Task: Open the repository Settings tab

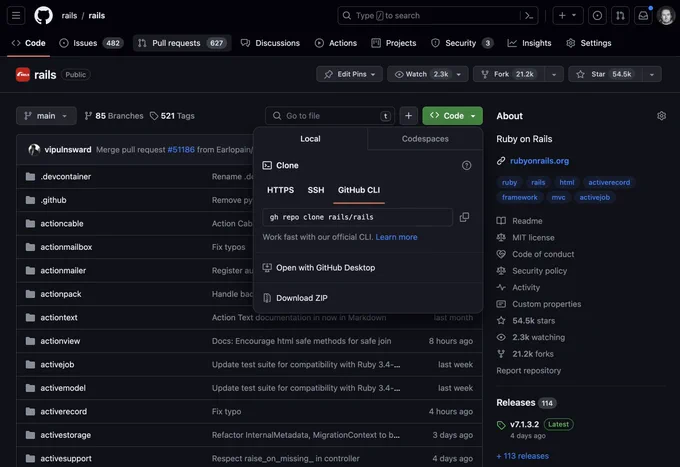Action: [x=589, y=43]
